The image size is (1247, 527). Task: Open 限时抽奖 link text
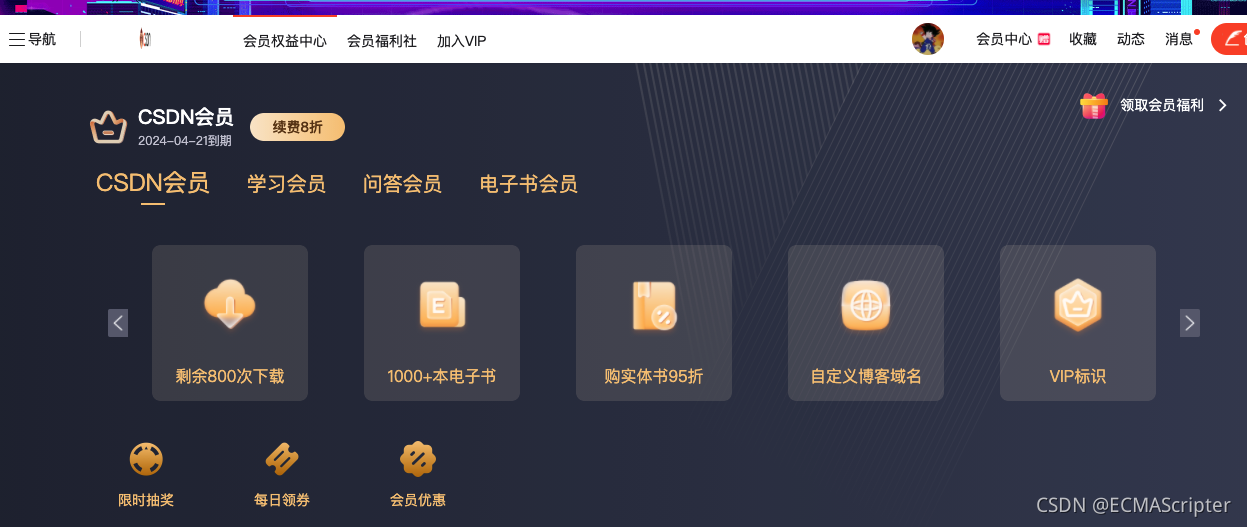point(146,500)
